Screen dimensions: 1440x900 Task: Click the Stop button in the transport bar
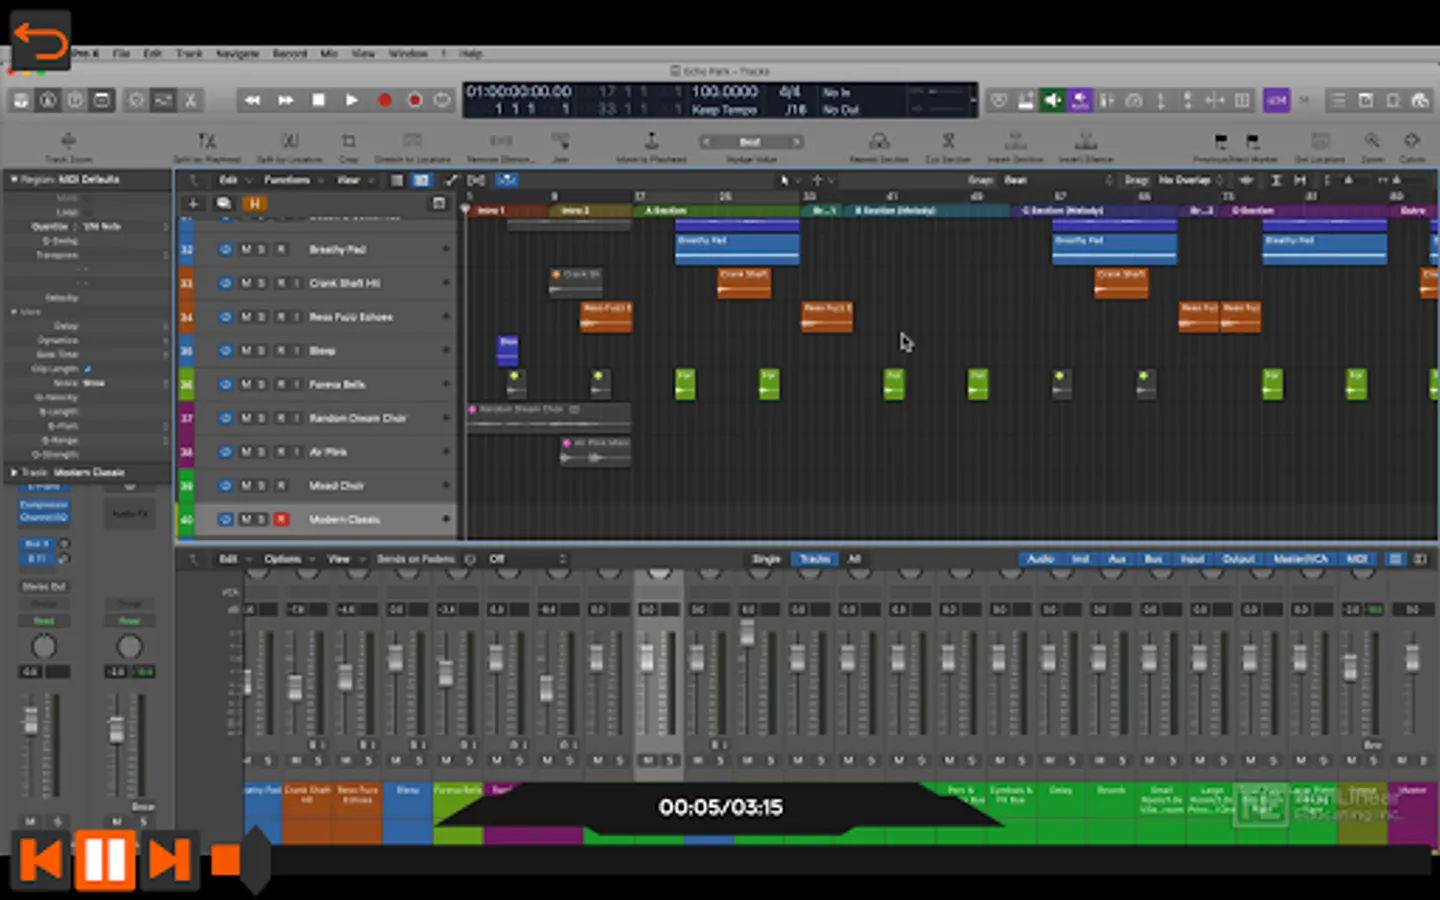[318, 100]
